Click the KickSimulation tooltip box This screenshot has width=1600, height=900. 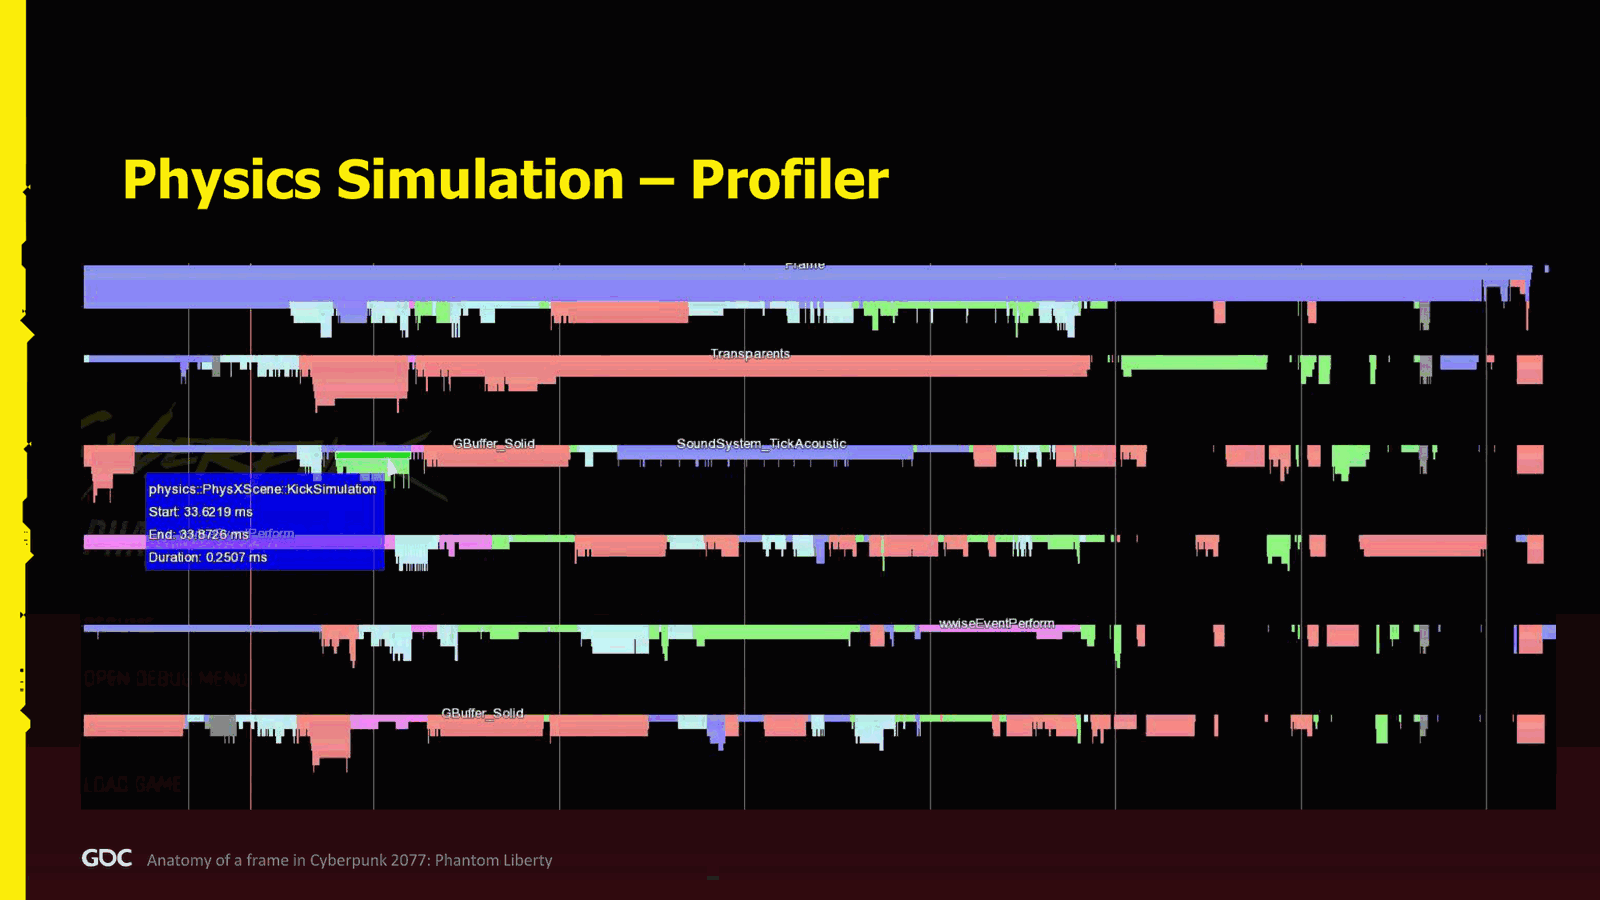click(264, 522)
